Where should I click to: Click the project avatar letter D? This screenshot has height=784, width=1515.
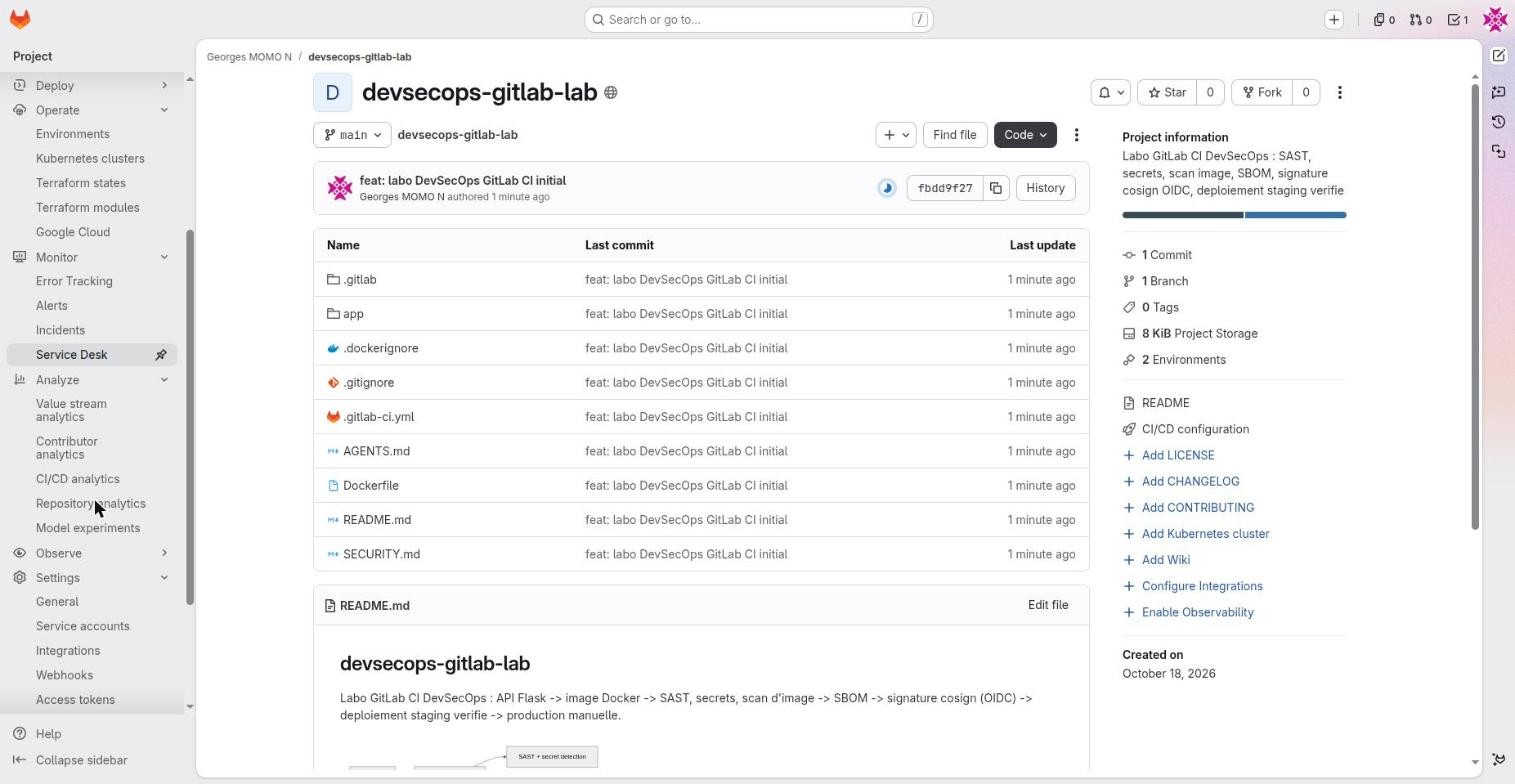click(x=332, y=93)
